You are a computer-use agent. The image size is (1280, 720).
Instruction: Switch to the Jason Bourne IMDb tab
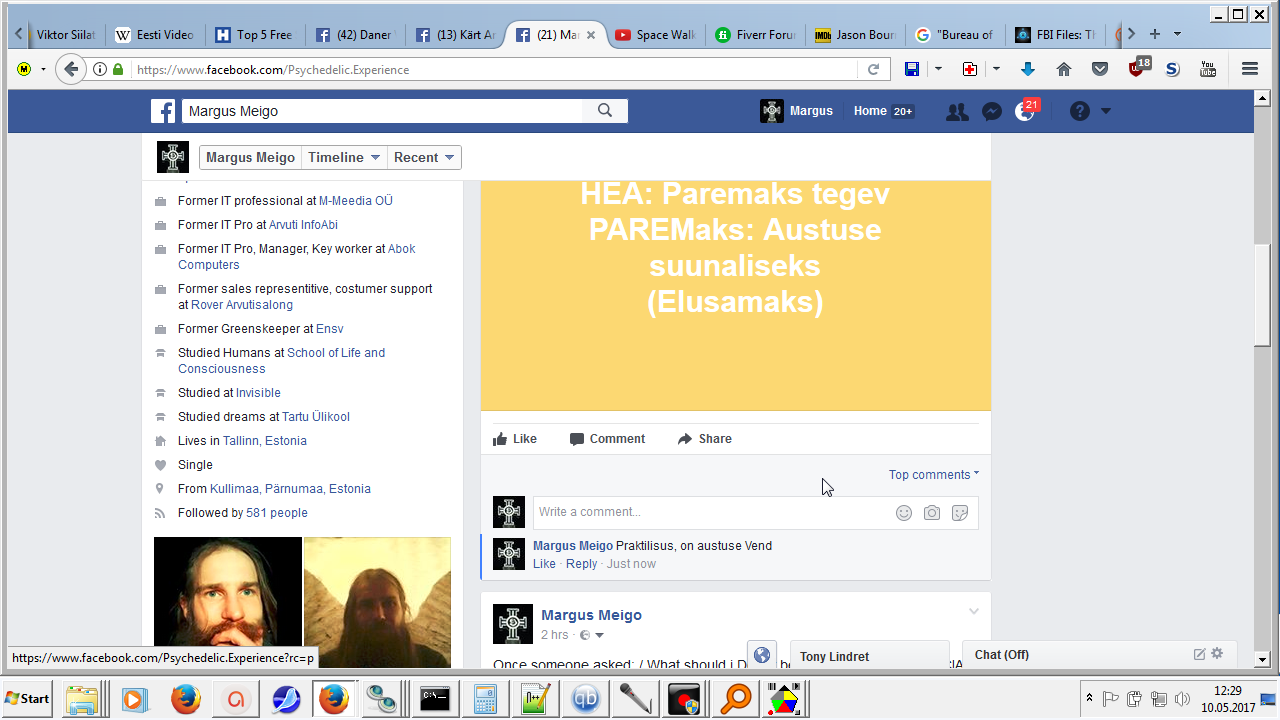tap(855, 34)
